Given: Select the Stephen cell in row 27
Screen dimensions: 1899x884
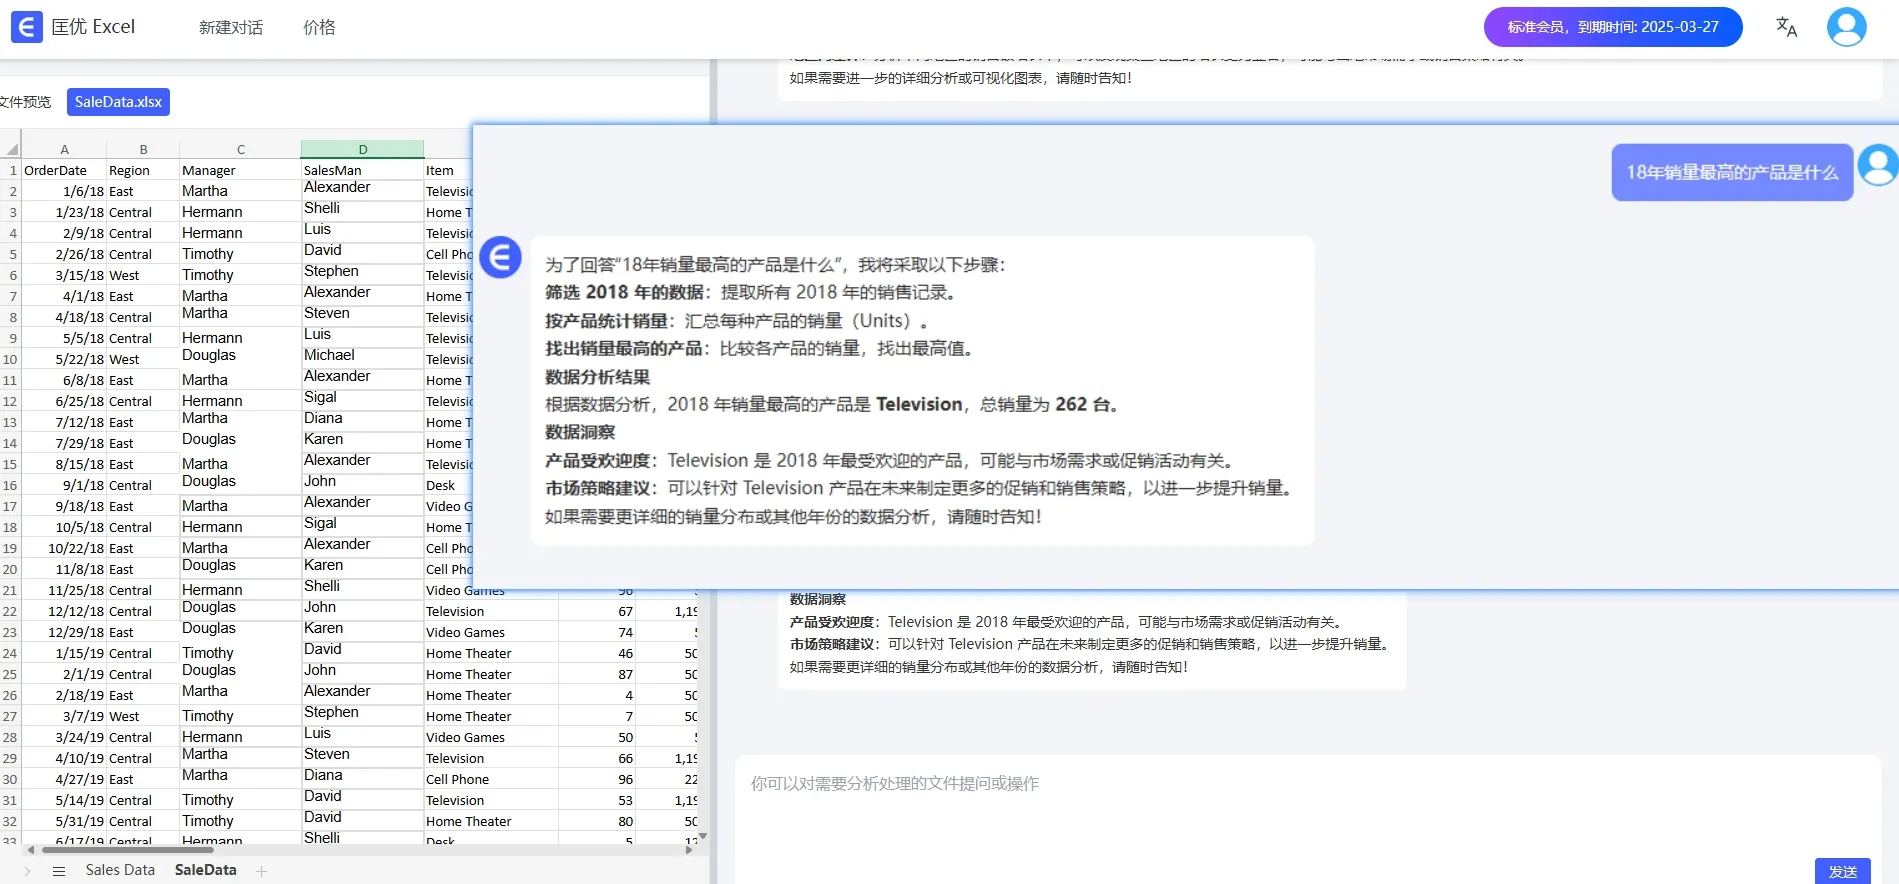Looking at the screenshot, I should tap(362, 713).
